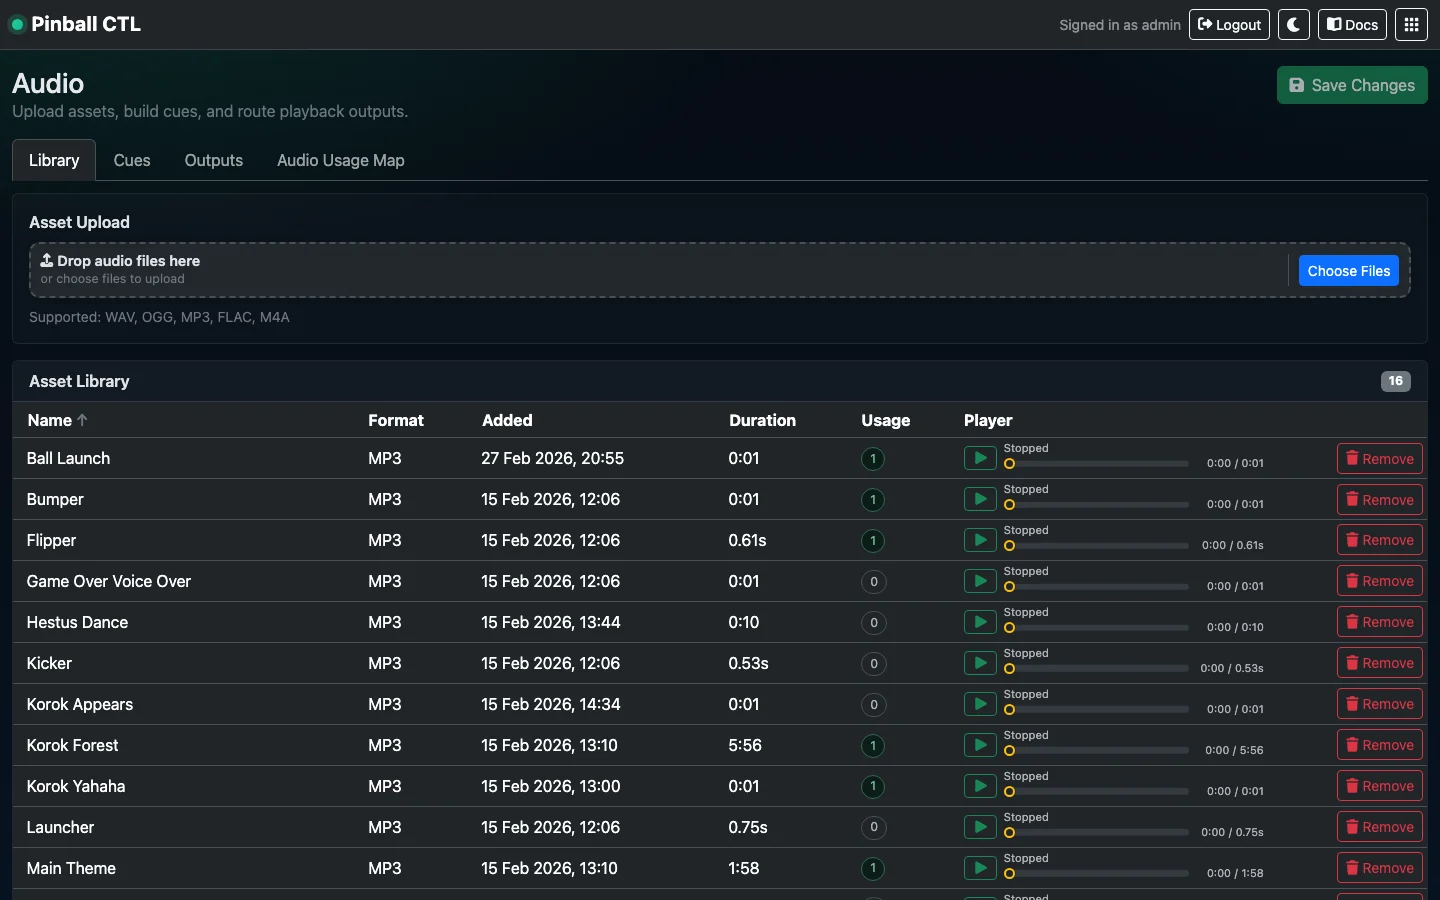Switch to the Cues tab
This screenshot has height=900, width=1440.
point(132,161)
